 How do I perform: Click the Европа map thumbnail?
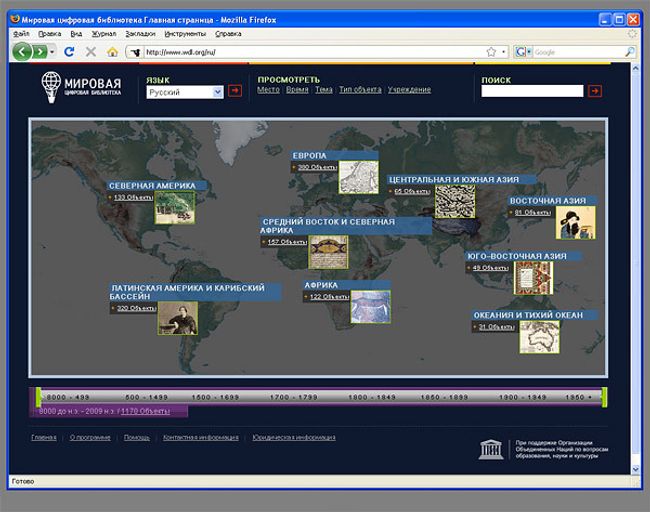[x=359, y=177]
